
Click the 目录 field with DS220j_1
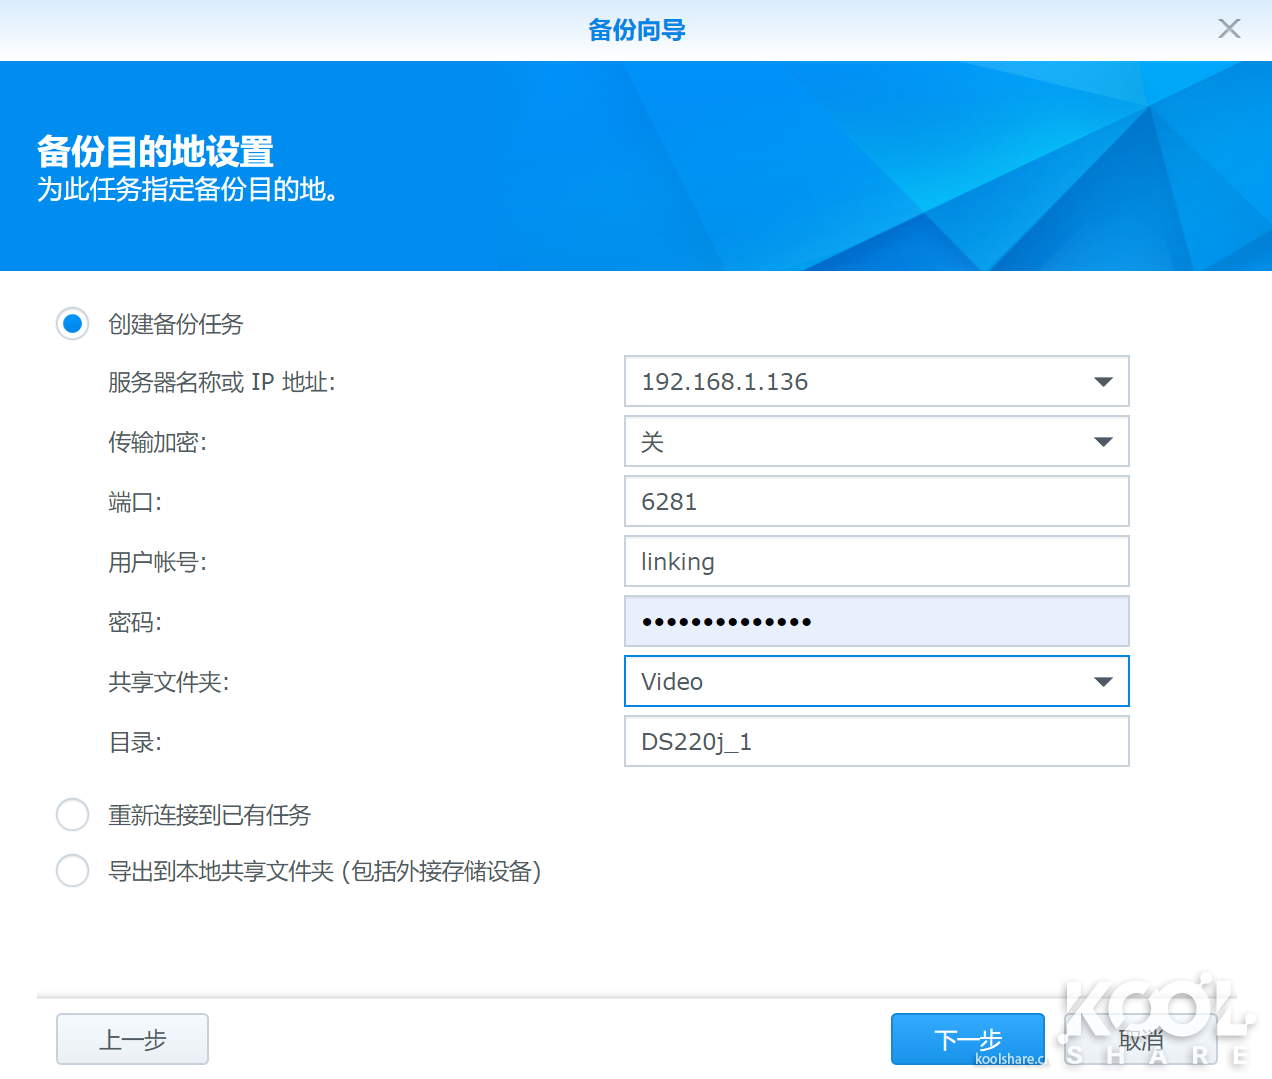tap(876, 742)
